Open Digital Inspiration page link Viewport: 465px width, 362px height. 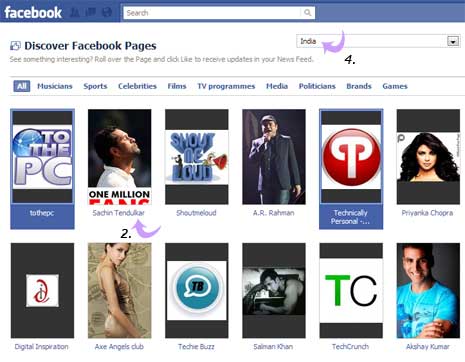pos(41,347)
